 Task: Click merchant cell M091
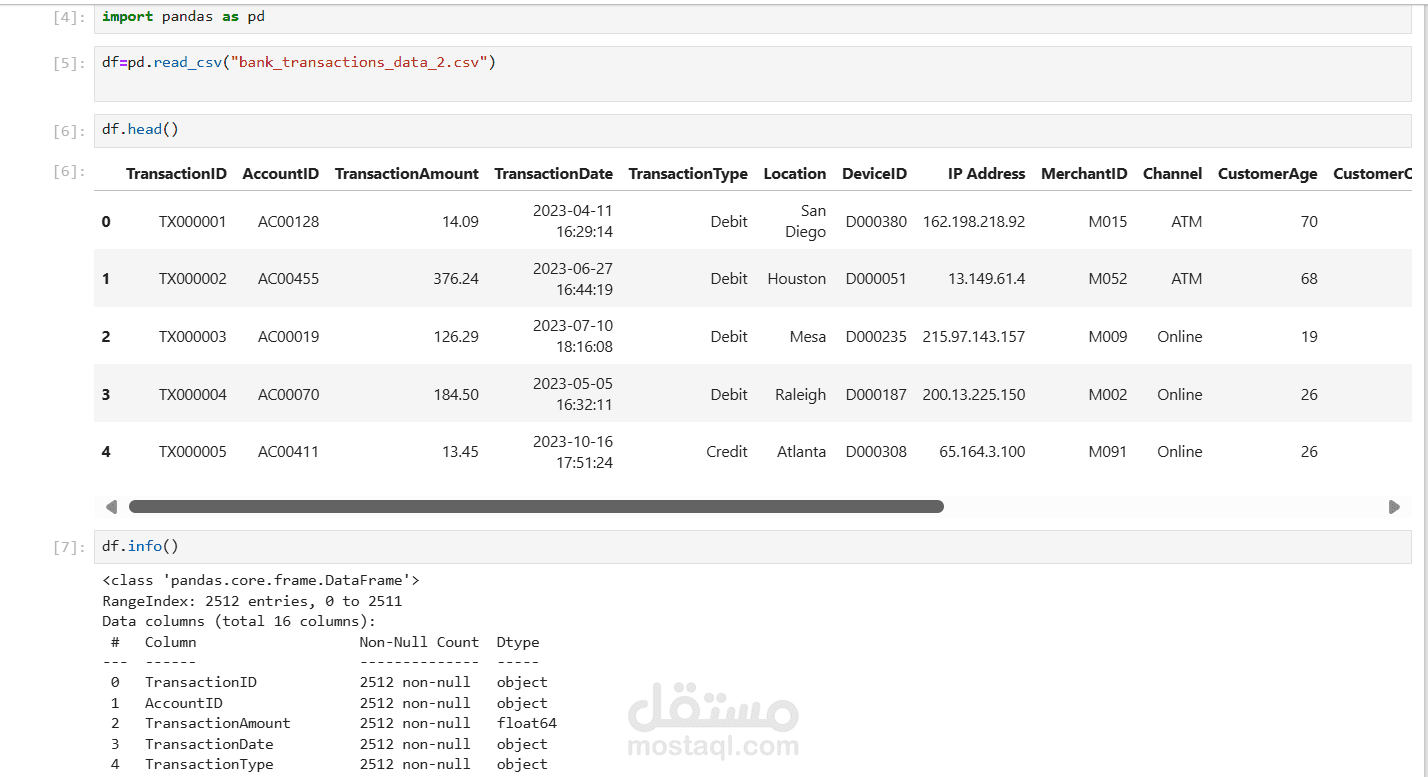coord(1108,452)
